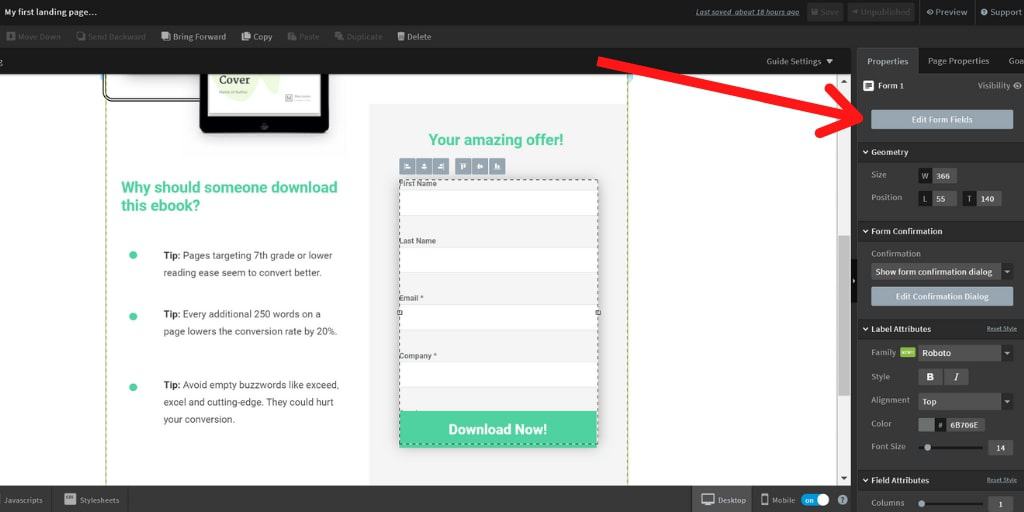Click the Copy toolbar button
1024x512 pixels.
257,37
